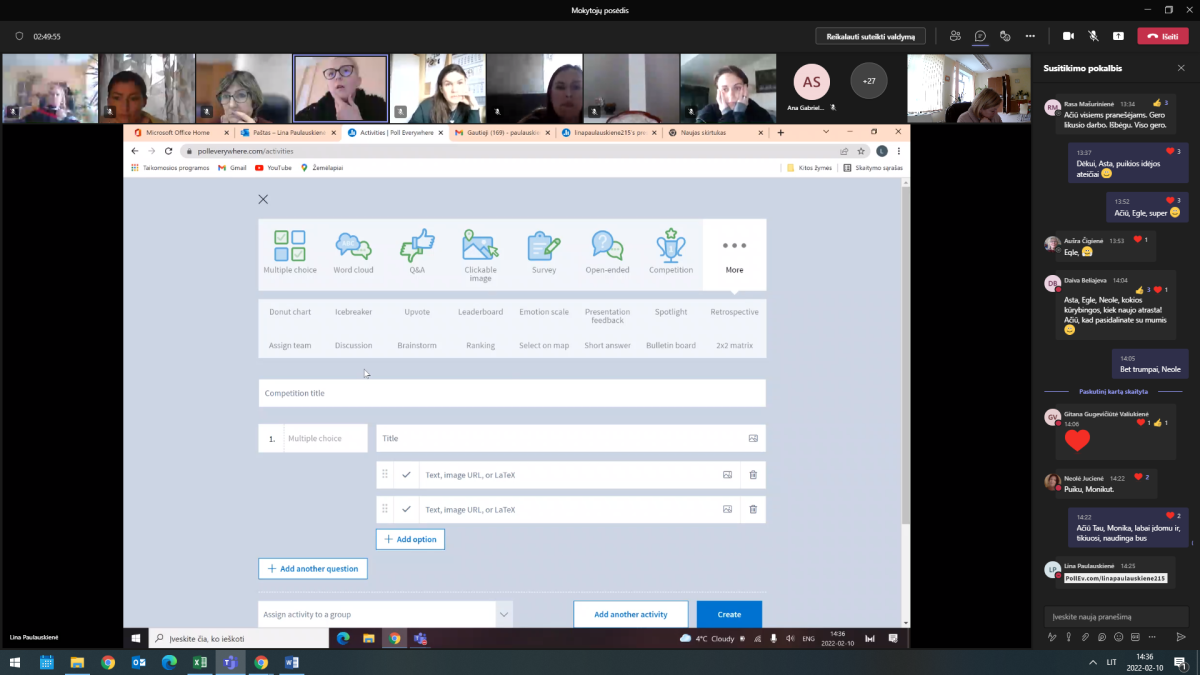Select Word cloud activity type
This screenshot has width=1200, height=675.
(x=353, y=252)
